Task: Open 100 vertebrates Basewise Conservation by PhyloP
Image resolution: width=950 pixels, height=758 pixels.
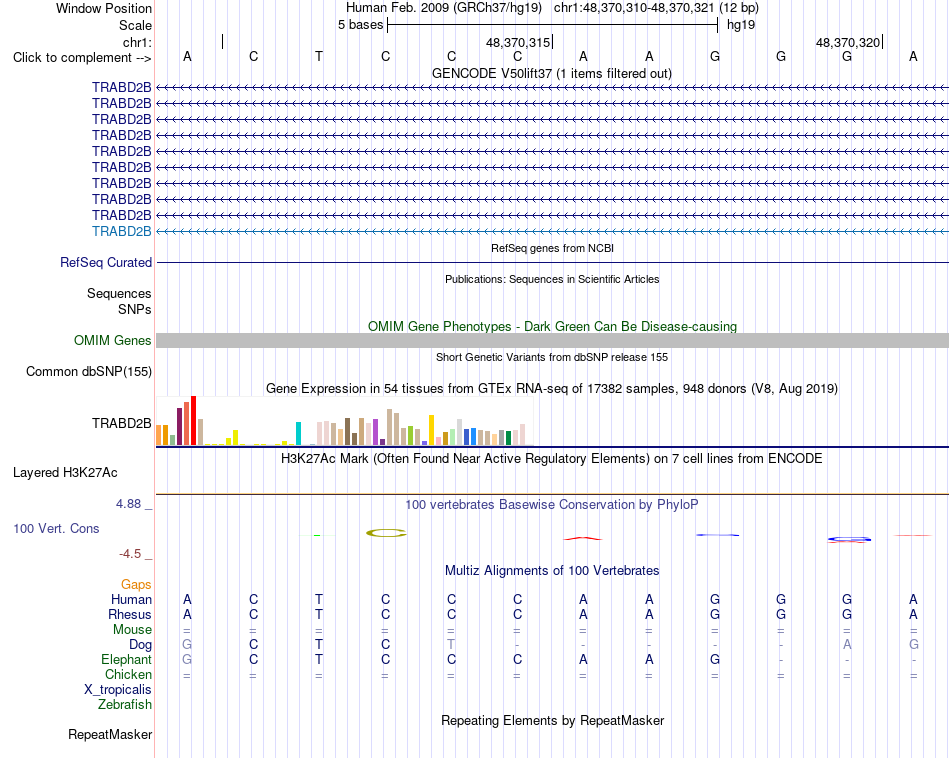Action: click(x=551, y=505)
